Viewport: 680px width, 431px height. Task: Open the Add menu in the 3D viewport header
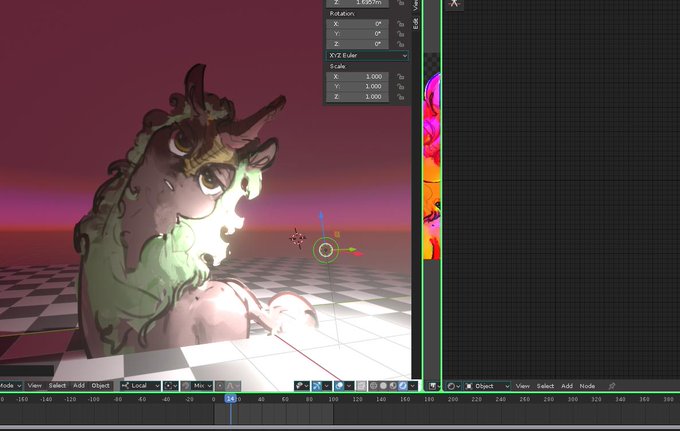(x=78, y=385)
